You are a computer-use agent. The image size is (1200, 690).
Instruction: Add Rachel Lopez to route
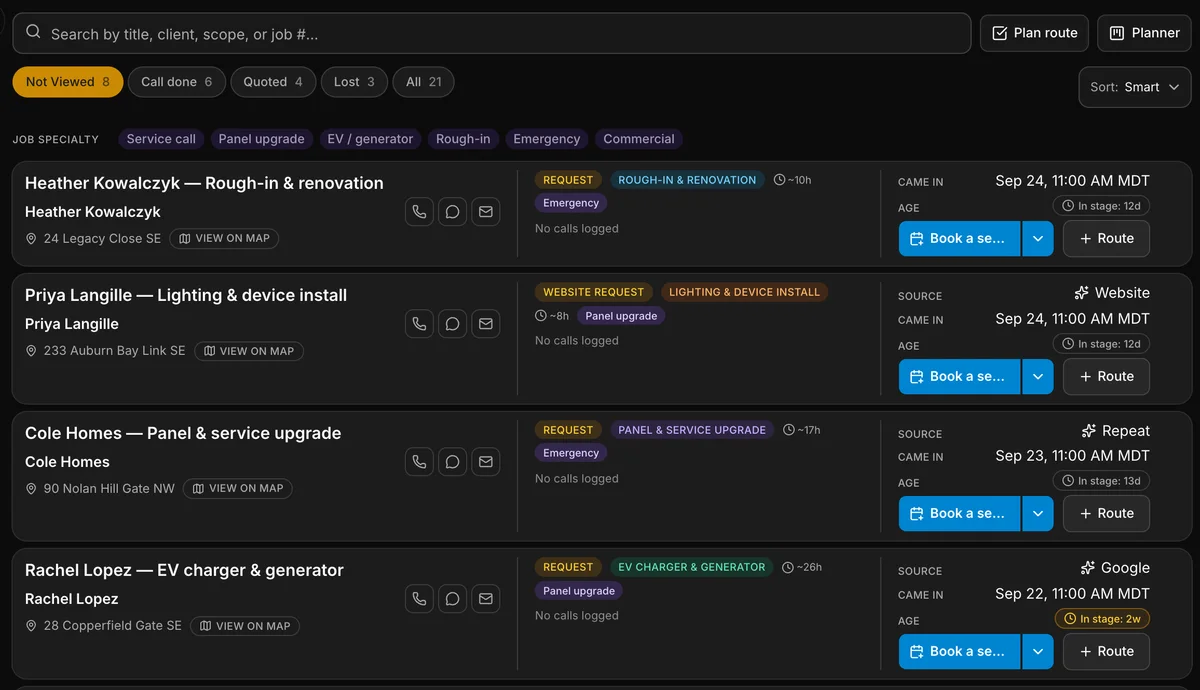click(1106, 652)
